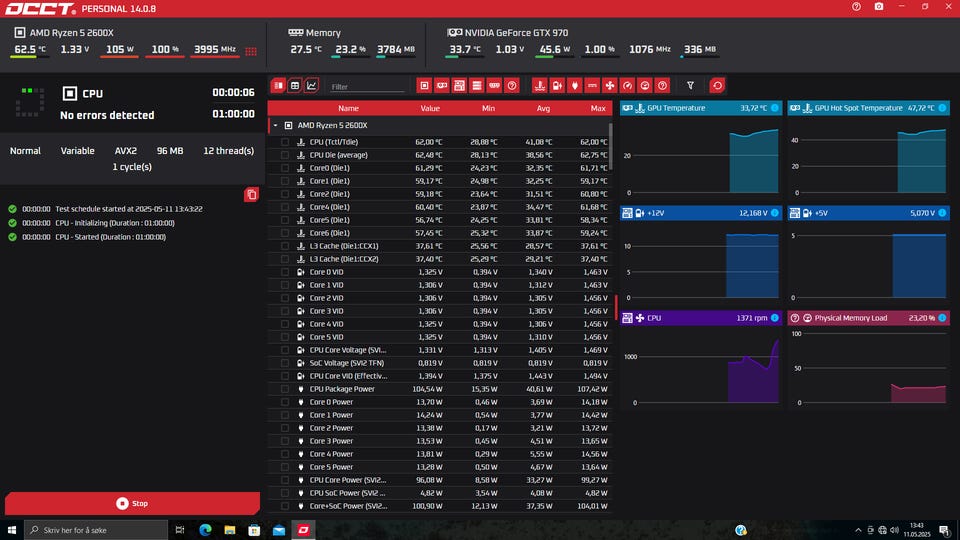Click the AMD Ryzen 5 2600X summary header
The height and width of the screenshot is (540, 960).
(71, 32)
